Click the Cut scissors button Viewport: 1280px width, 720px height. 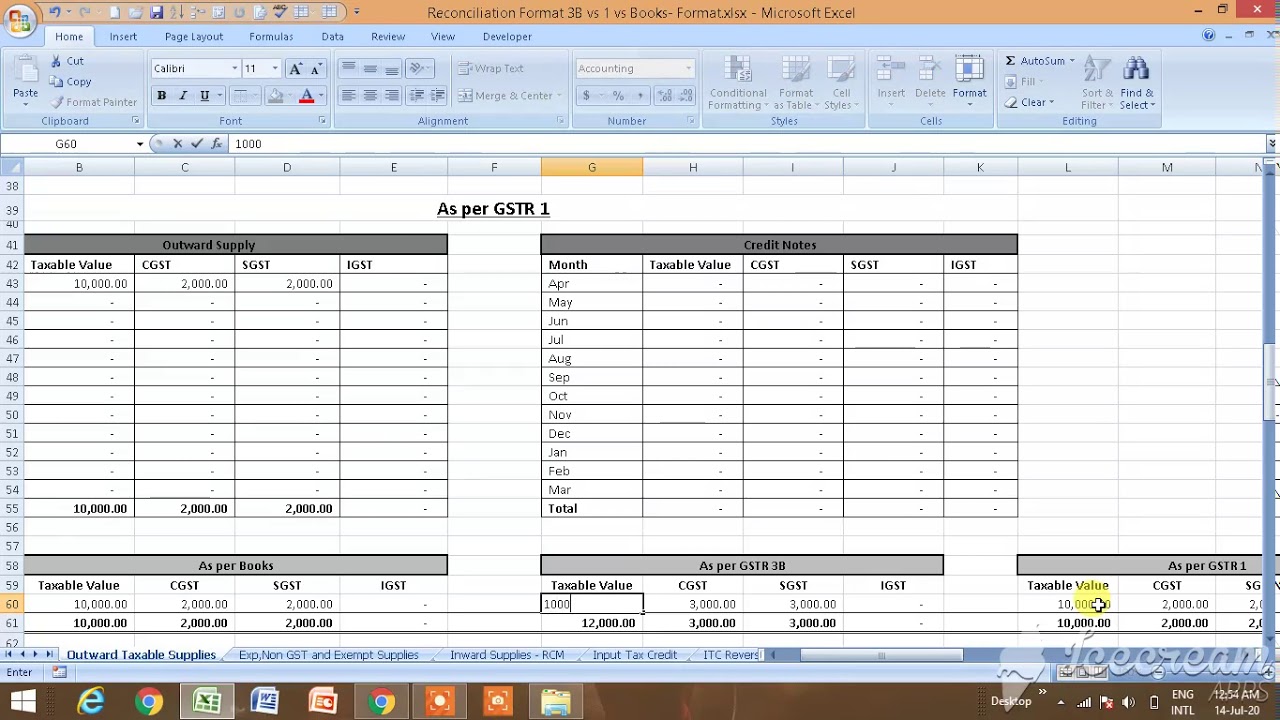click(67, 61)
